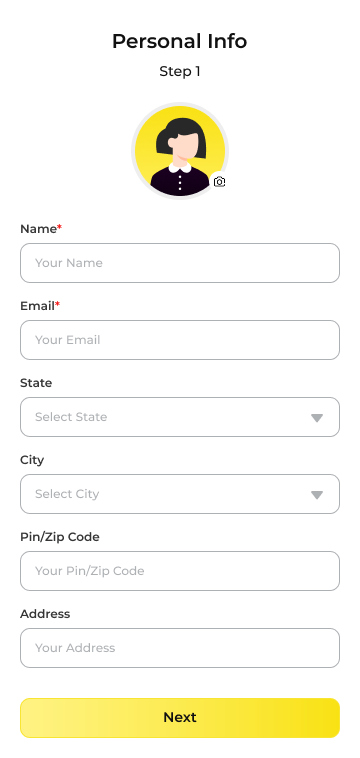360x758 pixels.
Task: Click the Personal Info heading
Action: coord(180,42)
